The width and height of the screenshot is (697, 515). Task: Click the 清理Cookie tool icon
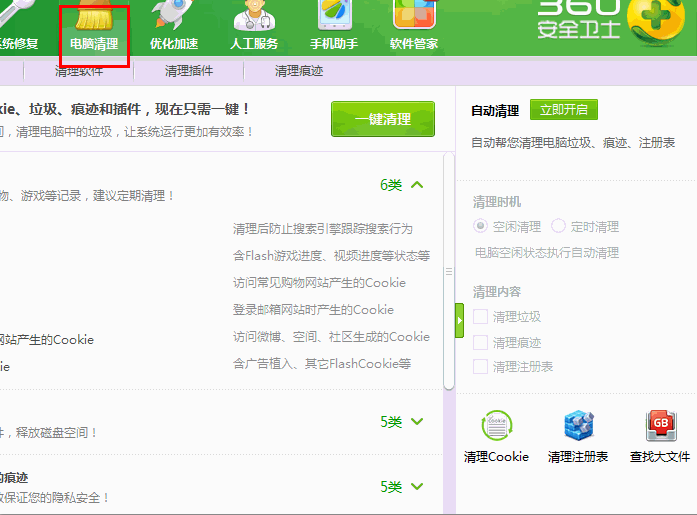tap(496, 427)
